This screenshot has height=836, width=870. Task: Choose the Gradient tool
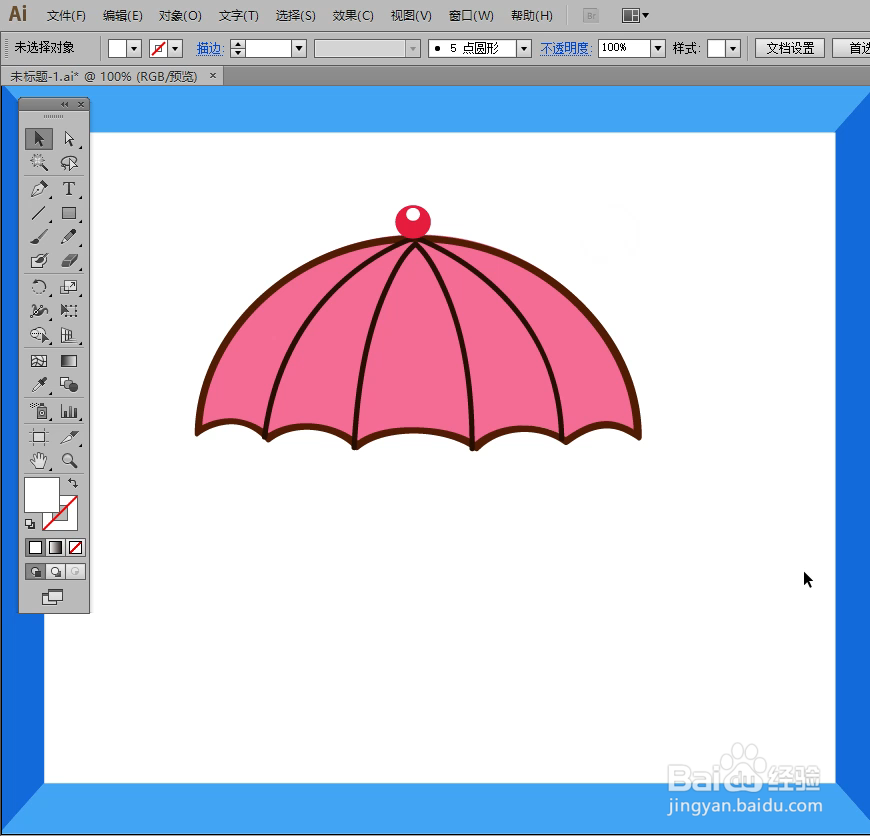pyautogui.click(x=69, y=360)
